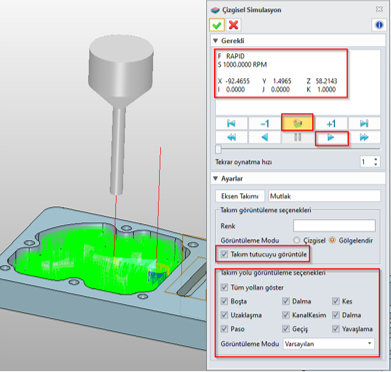Click the S 1000.0000 RPM text
The width and height of the screenshot is (391, 372).
(242, 64)
